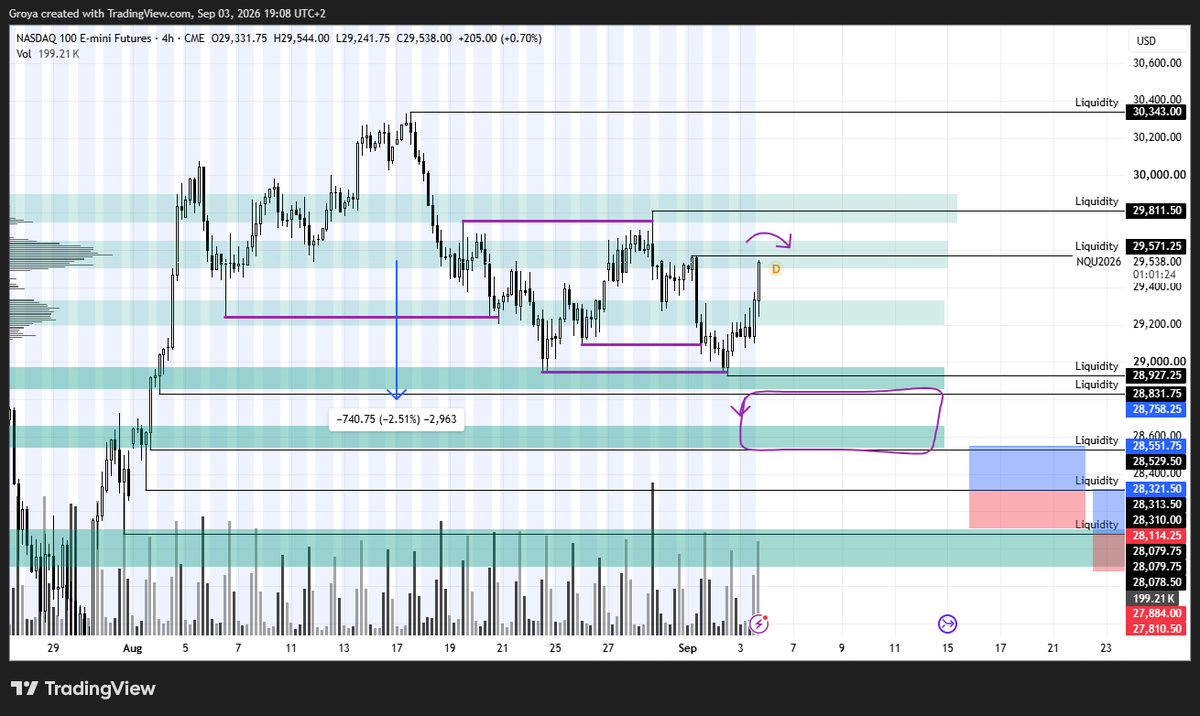Viewport: 1200px width, 716px height.
Task: Click the Liquidity label at the 28,927.25 line
Action: 1097,367
